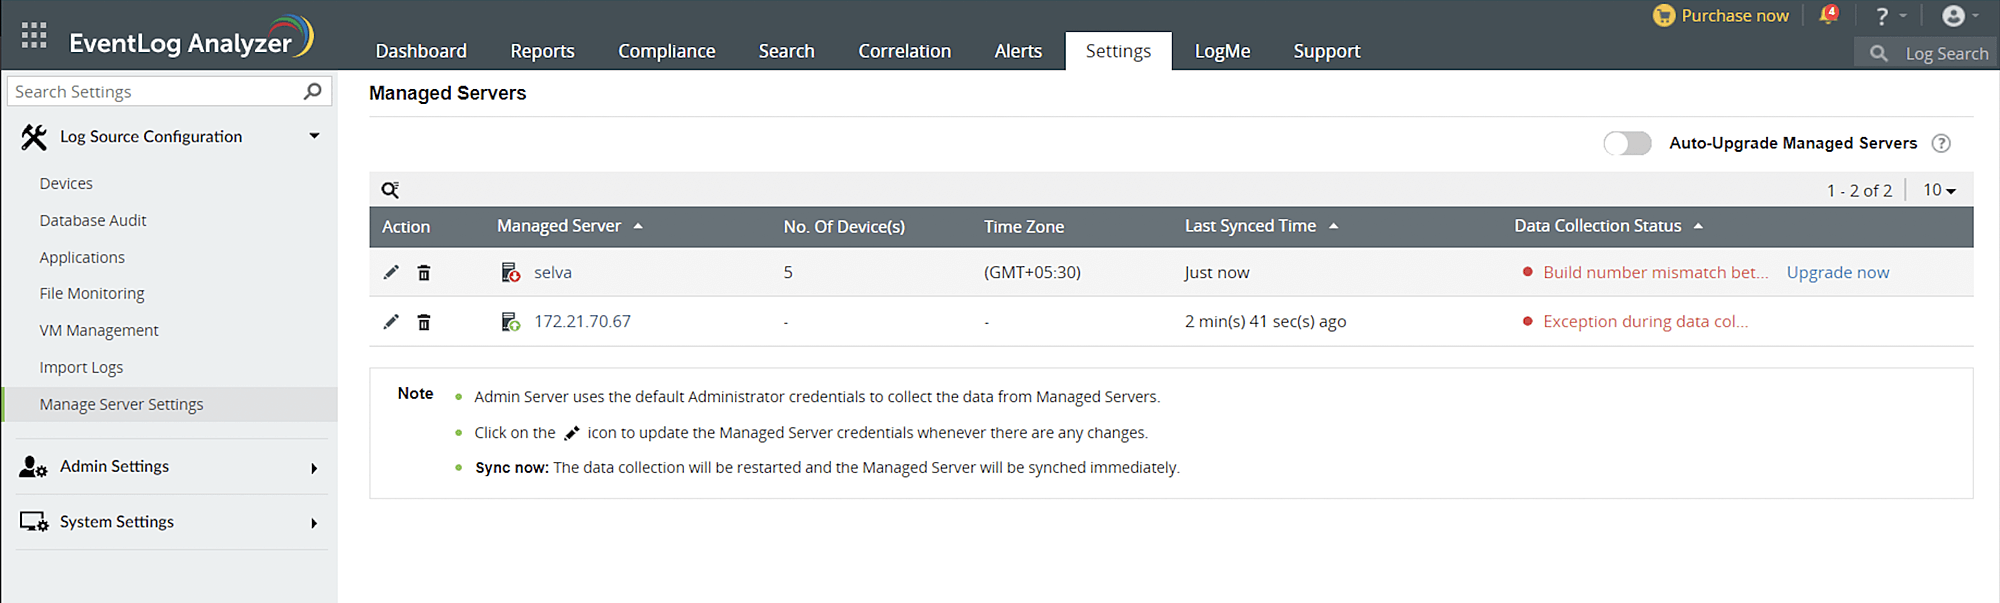Viewport: 2000px width, 603px height.
Task: Click the selva server status icon
Action: click(511, 272)
